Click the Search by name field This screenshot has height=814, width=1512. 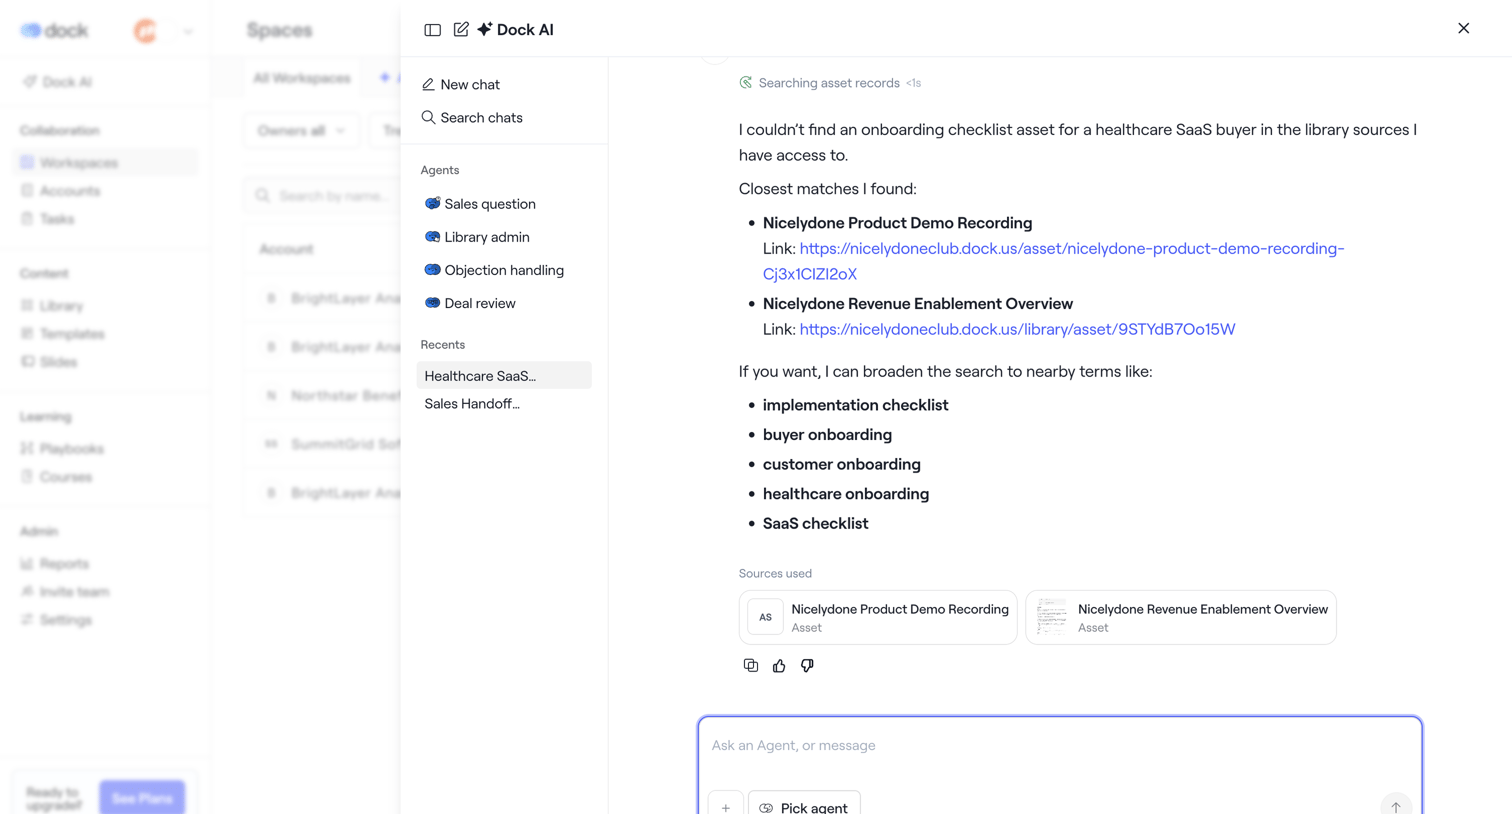[x=322, y=196]
